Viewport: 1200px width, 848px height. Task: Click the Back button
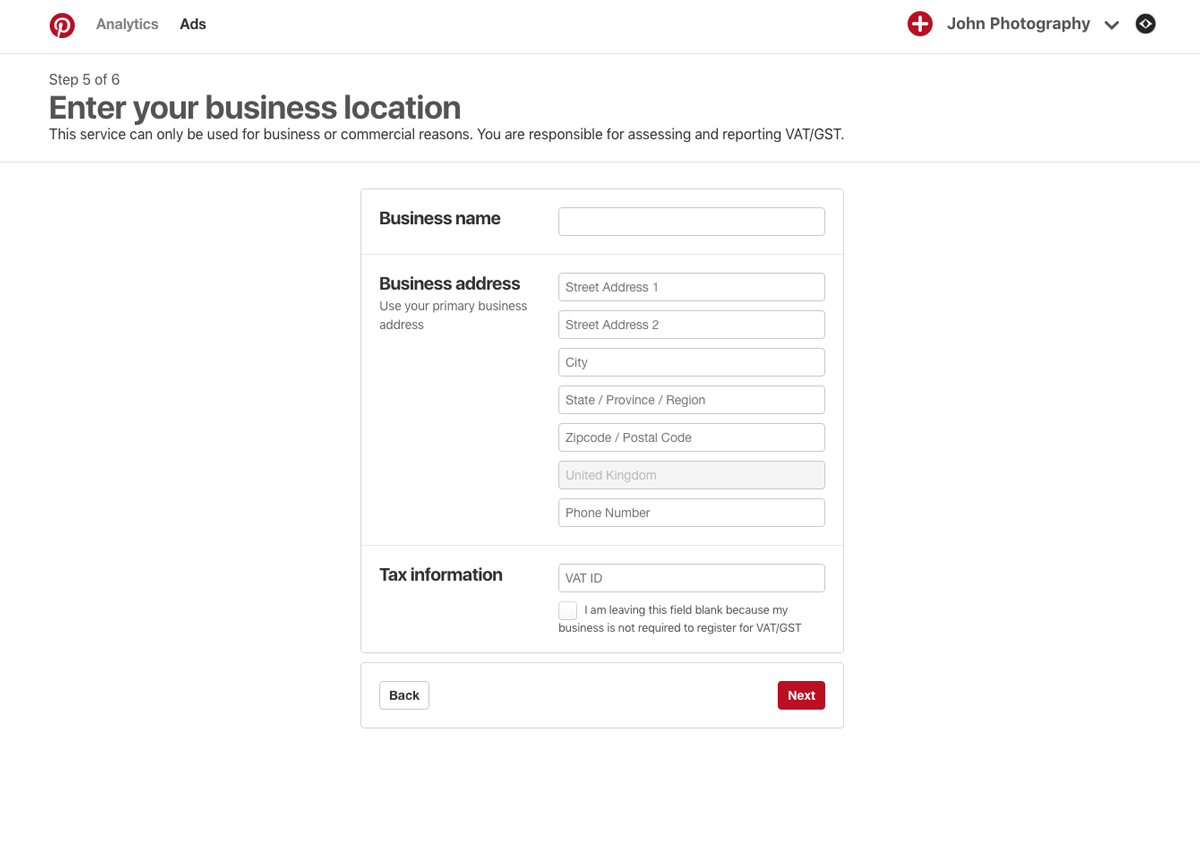[404, 694]
